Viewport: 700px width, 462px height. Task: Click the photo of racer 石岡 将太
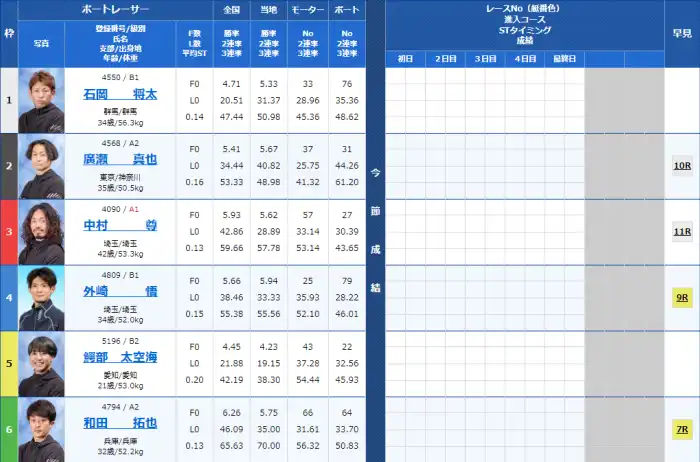point(41,100)
